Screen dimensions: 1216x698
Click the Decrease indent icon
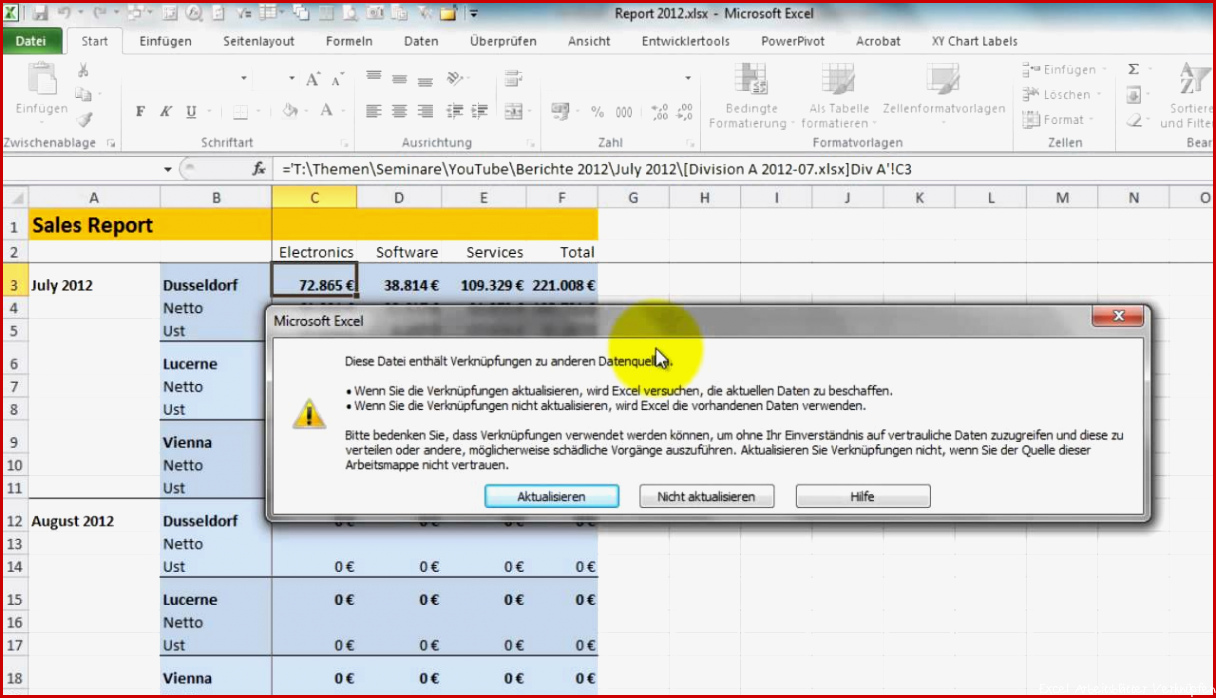tap(455, 112)
